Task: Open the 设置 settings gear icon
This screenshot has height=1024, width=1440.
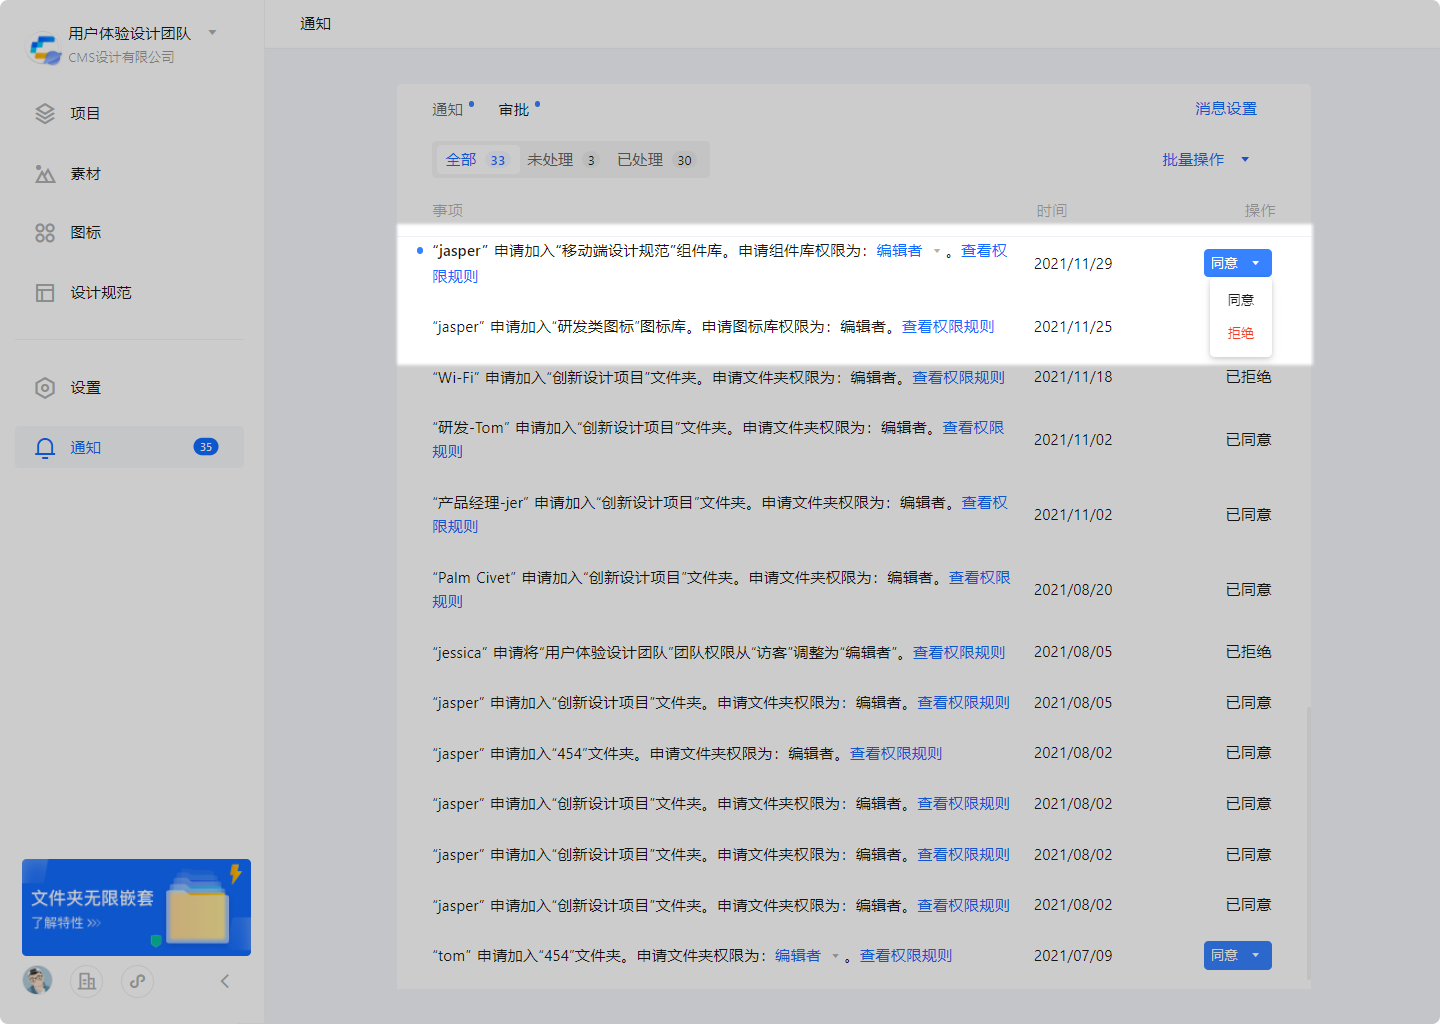Action: click(45, 388)
